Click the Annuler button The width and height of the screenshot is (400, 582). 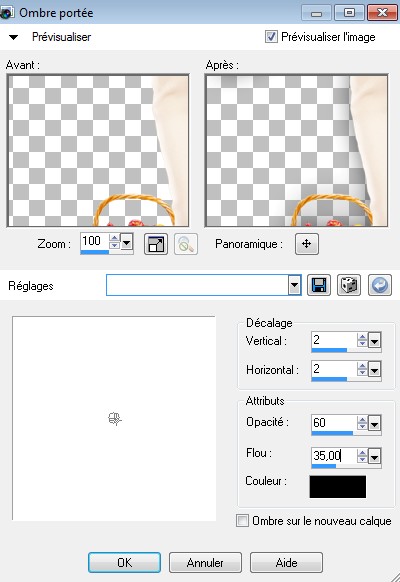point(205,563)
